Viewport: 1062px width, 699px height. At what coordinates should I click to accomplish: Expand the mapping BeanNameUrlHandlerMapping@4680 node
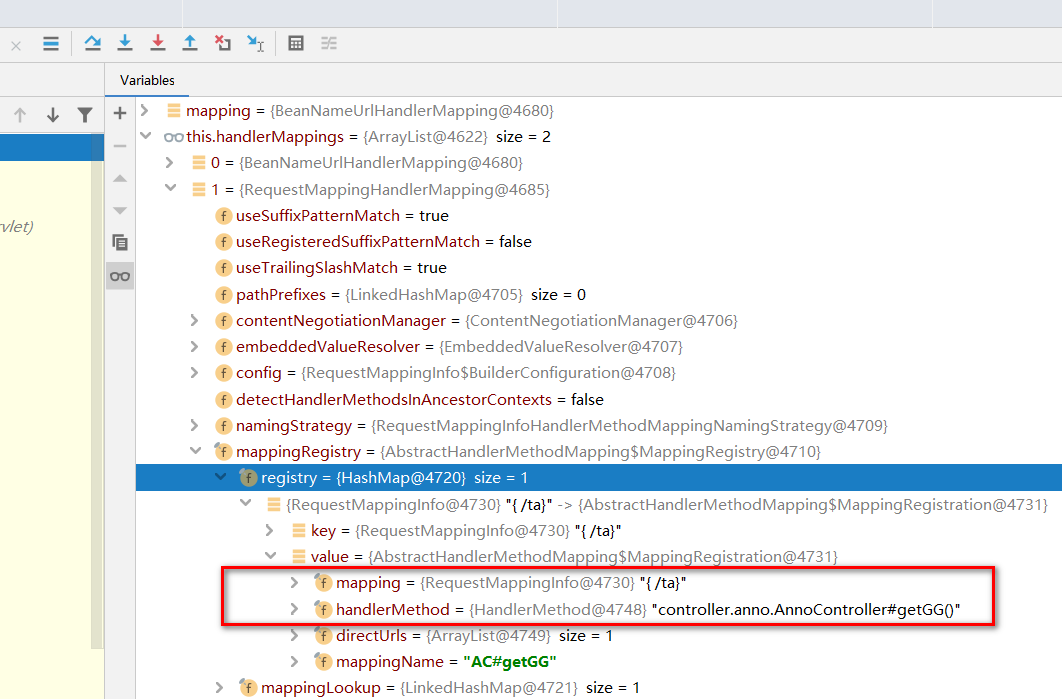(x=144, y=110)
